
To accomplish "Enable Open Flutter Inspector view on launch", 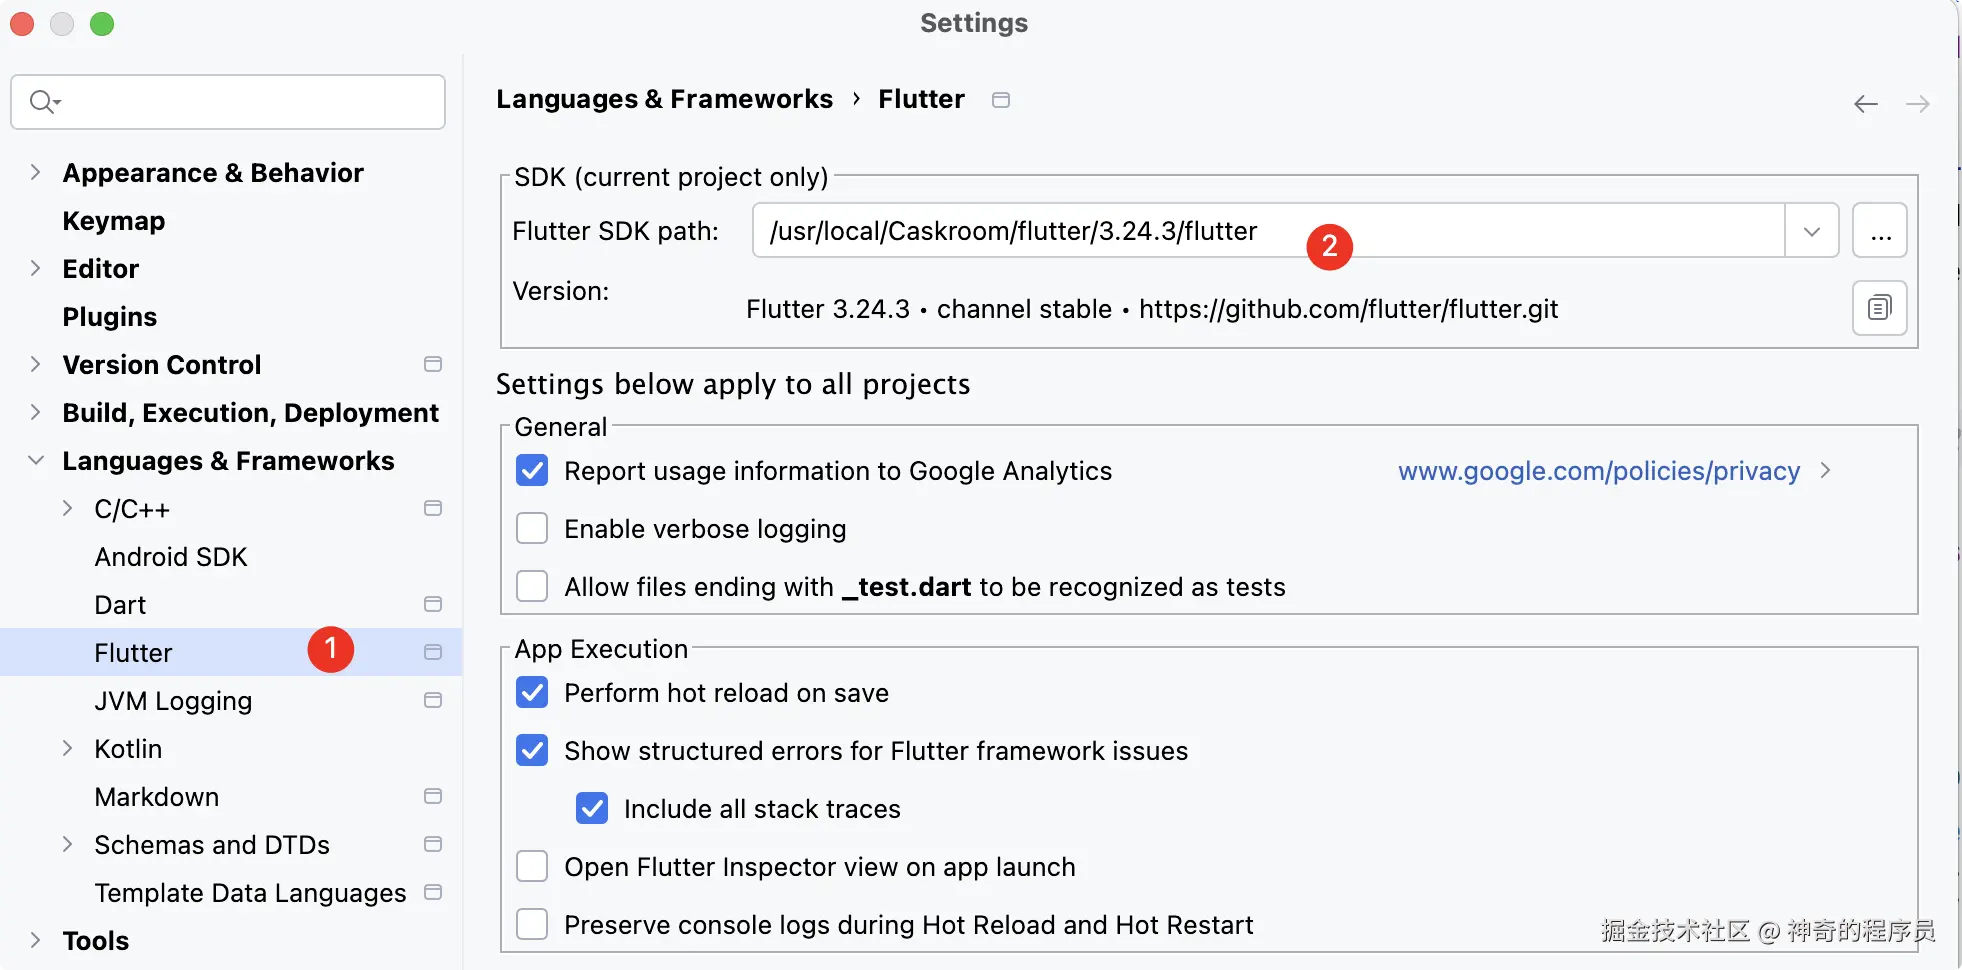I will (532, 867).
